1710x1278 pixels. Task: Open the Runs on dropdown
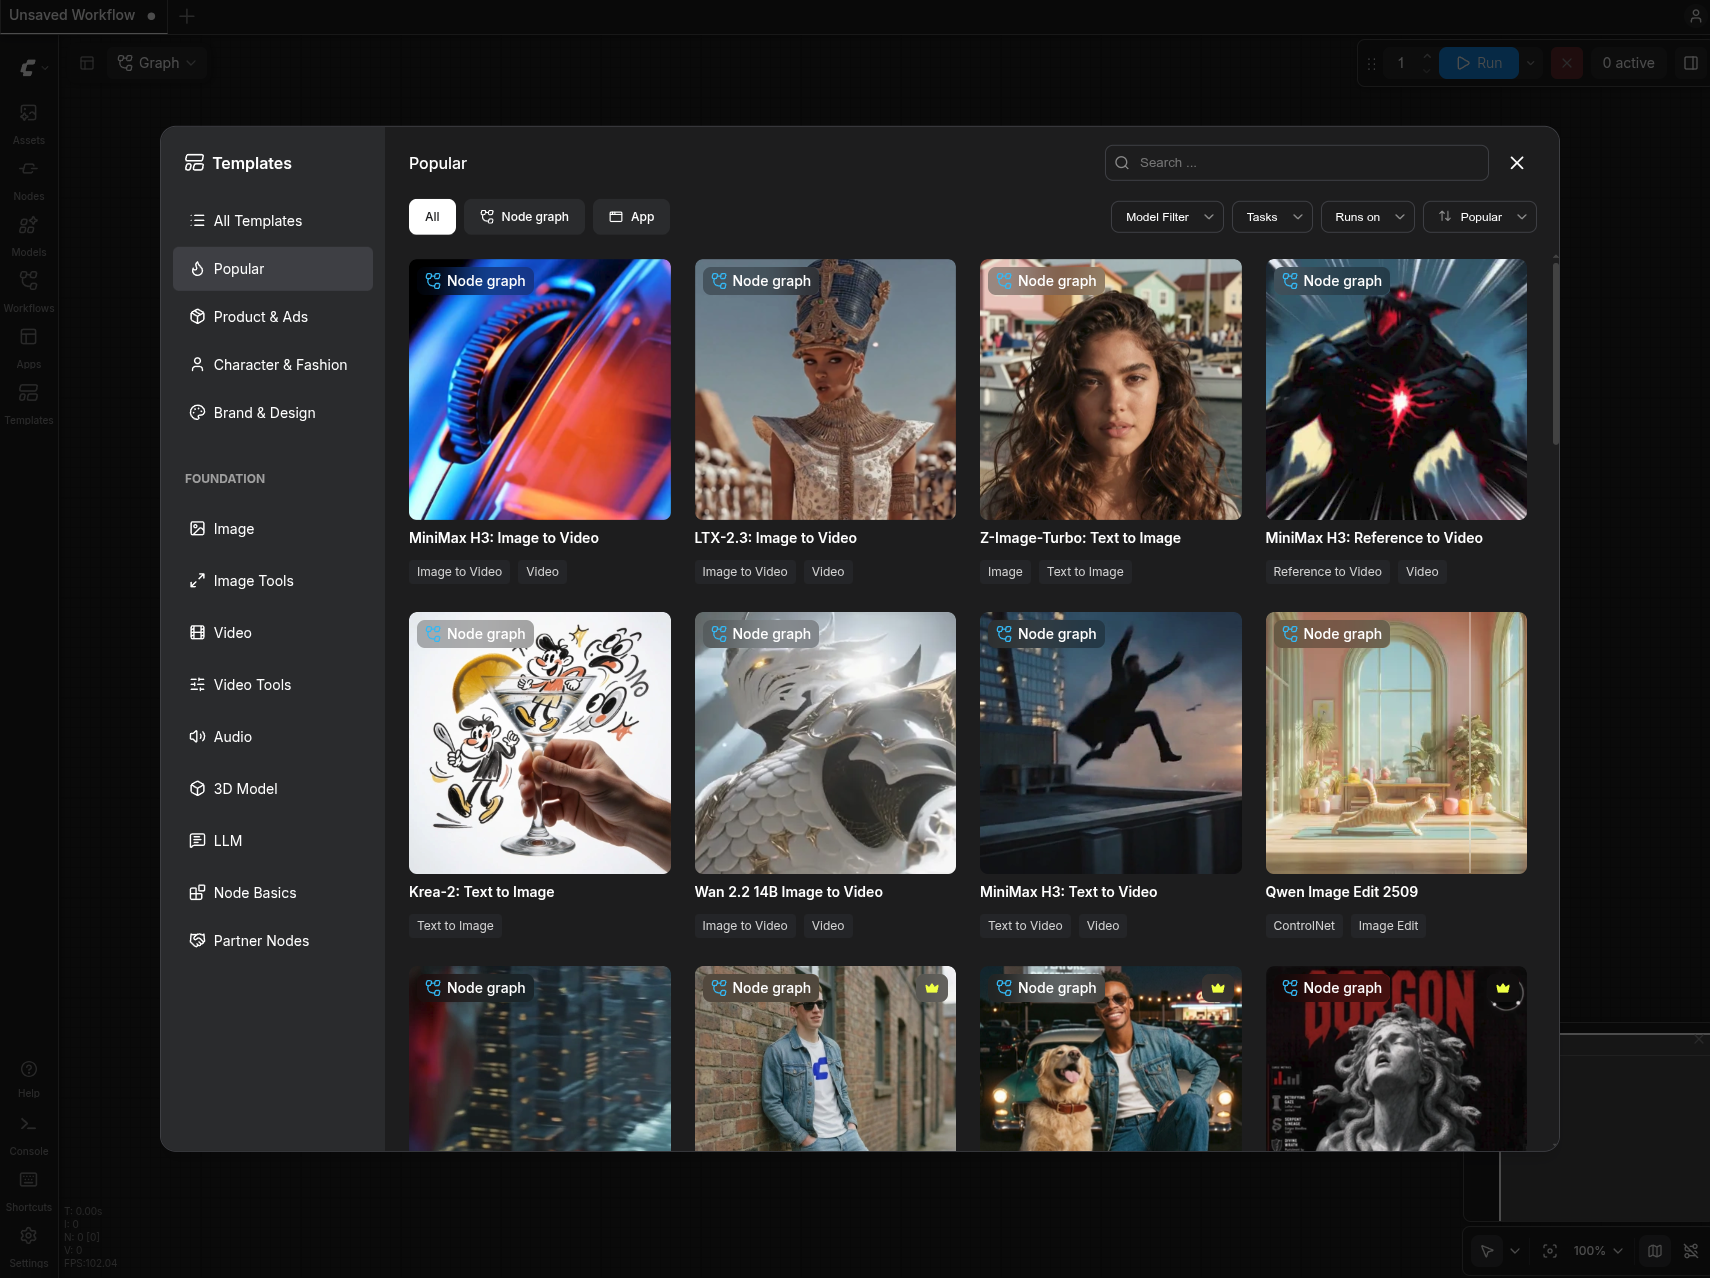(x=1368, y=217)
